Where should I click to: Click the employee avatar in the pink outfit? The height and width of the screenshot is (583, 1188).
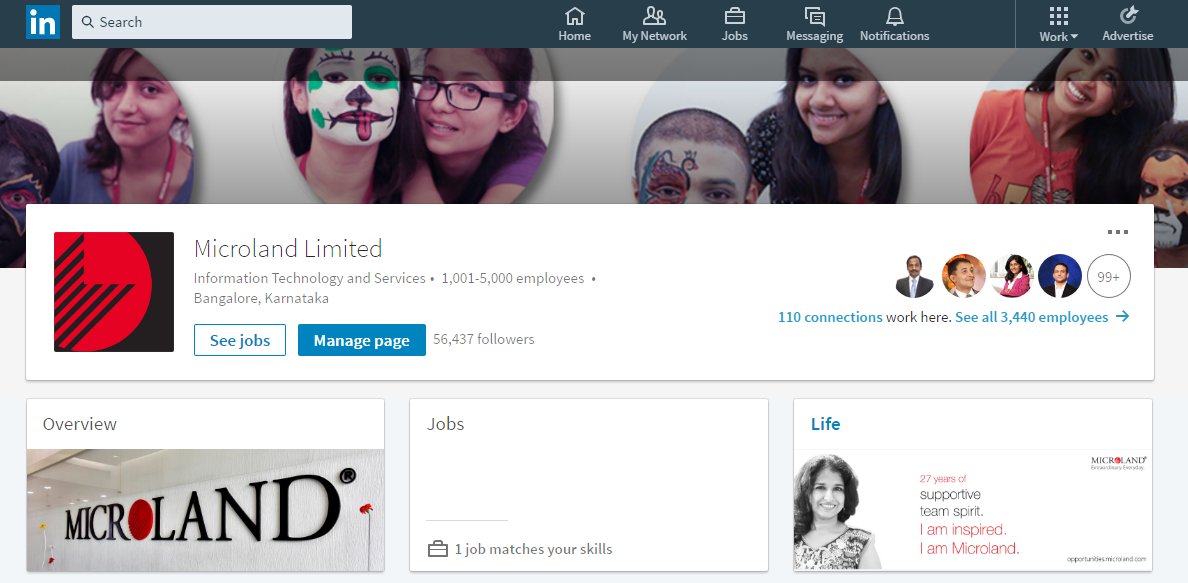(1011, 276)
